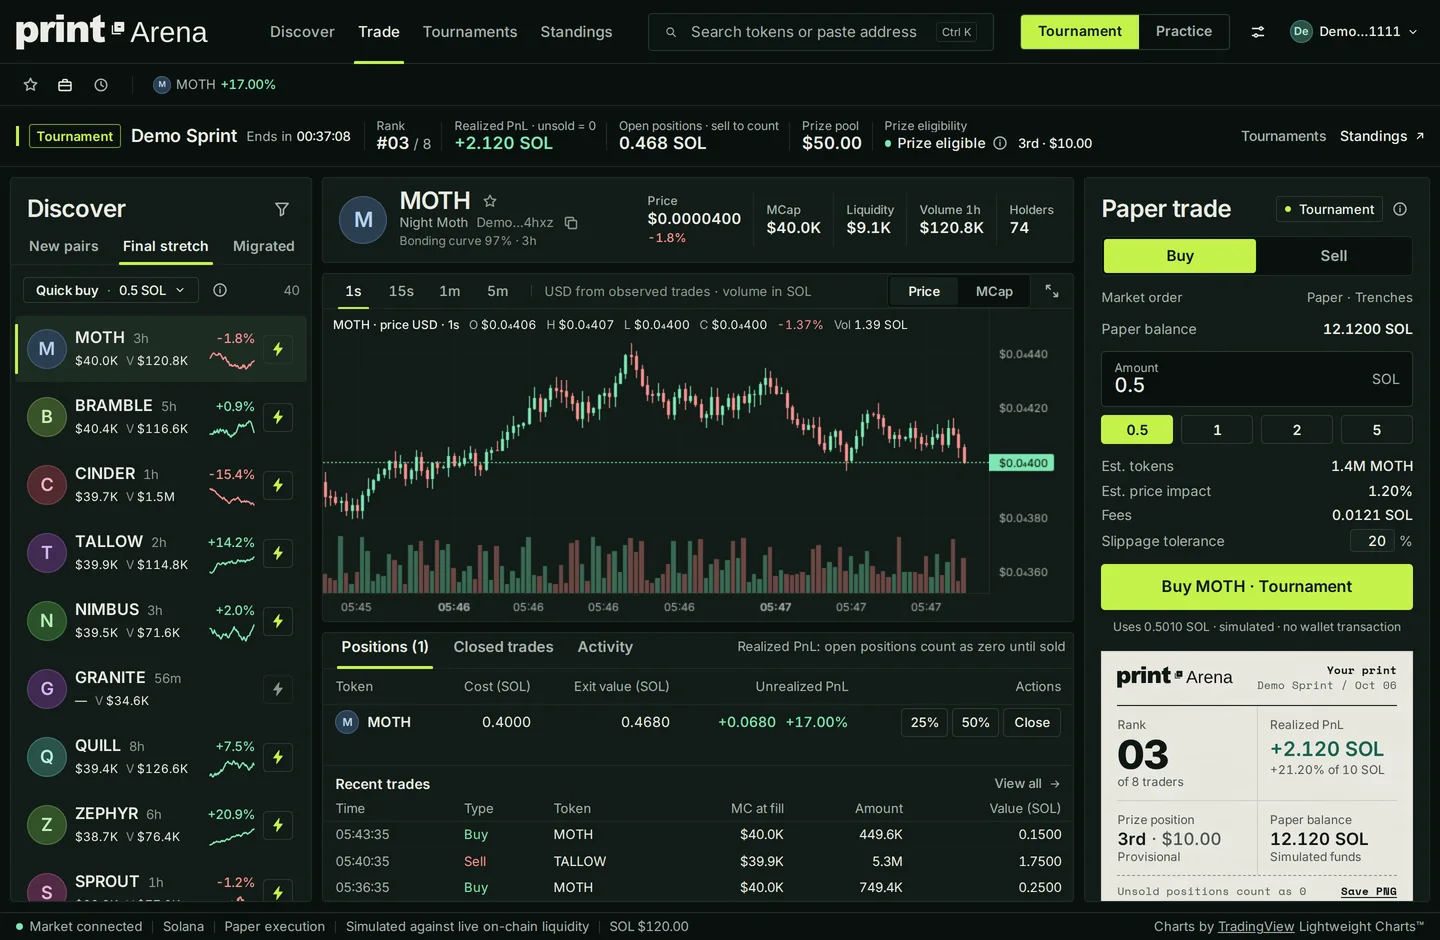Select the Tournament mode toggle in the header
The height and width of the screenshot is (940, 1440).
1080,32
